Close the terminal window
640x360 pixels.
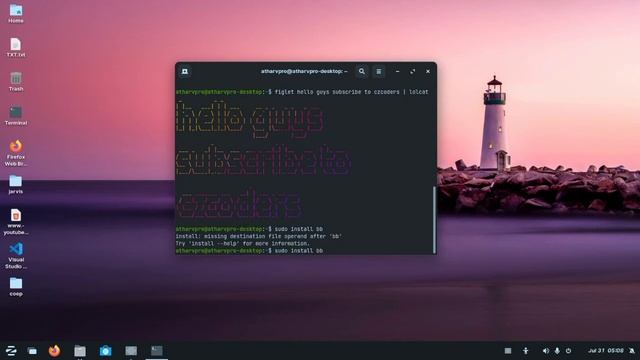click(428, 71)
